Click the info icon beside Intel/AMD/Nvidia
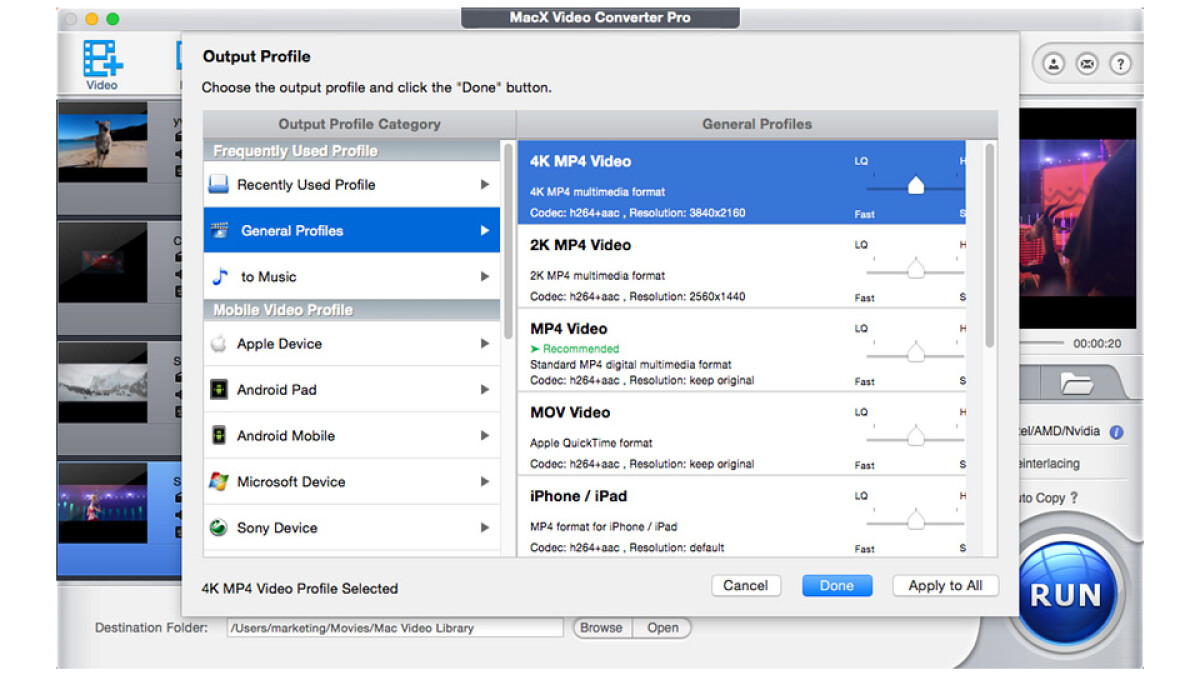The width and height of the screenshot is (1200, 675). (x=1116, y=430)
